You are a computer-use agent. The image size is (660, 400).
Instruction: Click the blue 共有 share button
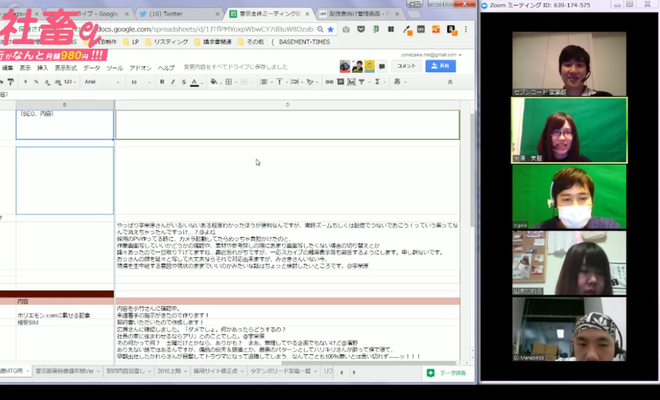[438, 65]
